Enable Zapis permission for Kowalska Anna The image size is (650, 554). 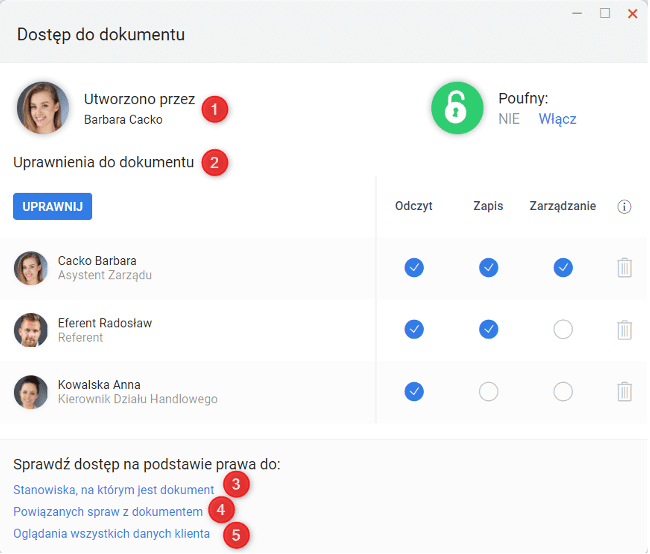point(488,392)
